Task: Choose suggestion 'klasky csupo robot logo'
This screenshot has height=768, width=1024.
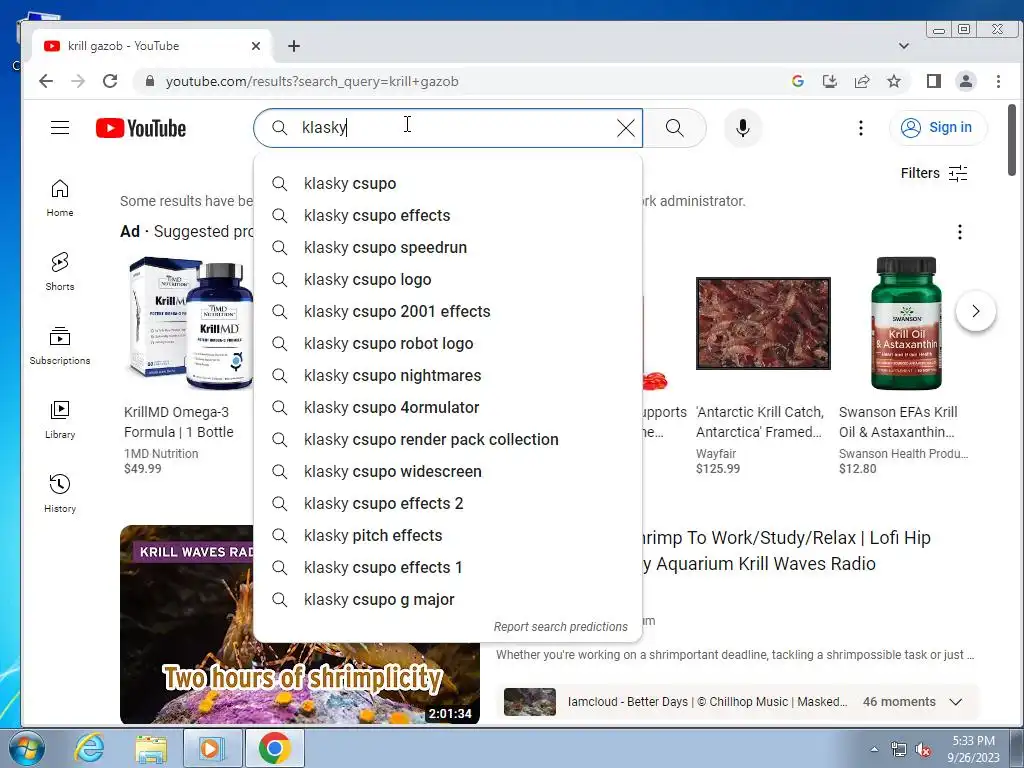Action: pyautogui.click(x=448, y=344)
